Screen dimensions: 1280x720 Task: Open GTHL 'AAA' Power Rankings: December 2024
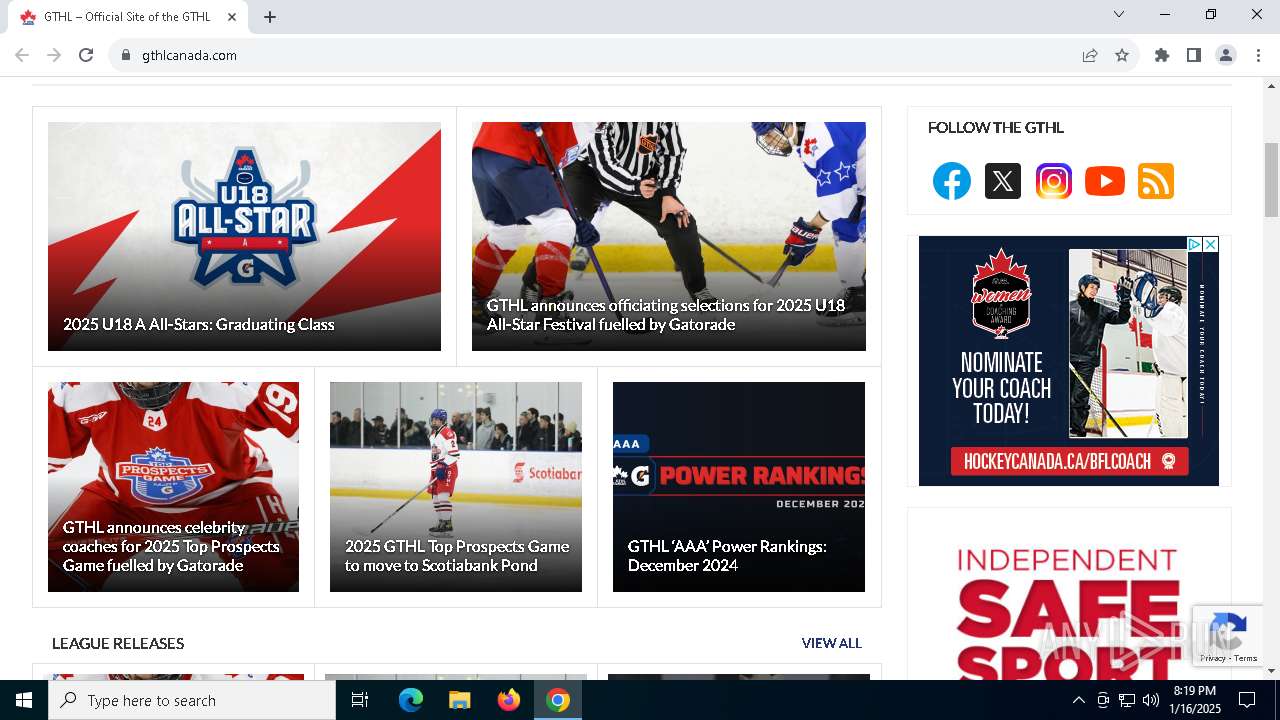[727, 556]
